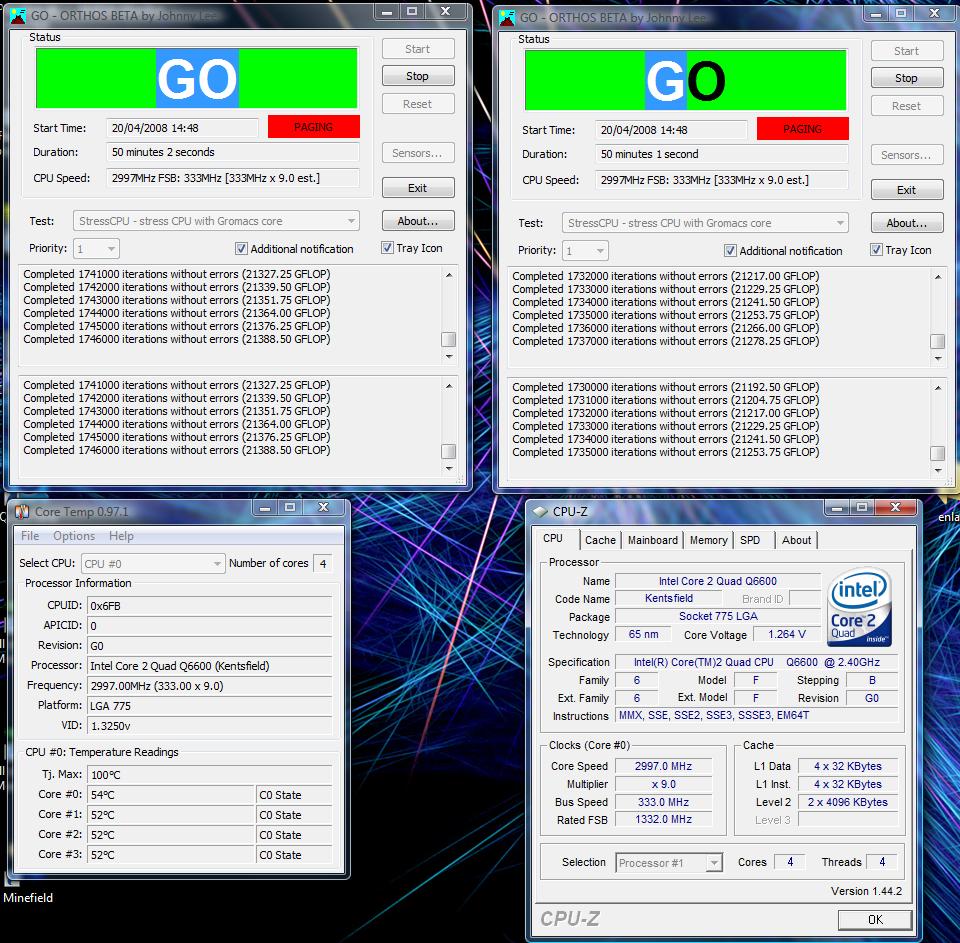
Task: Switch to SPD tab in CPU-Z
Action: pyautogui.click(x=750, y=540)
